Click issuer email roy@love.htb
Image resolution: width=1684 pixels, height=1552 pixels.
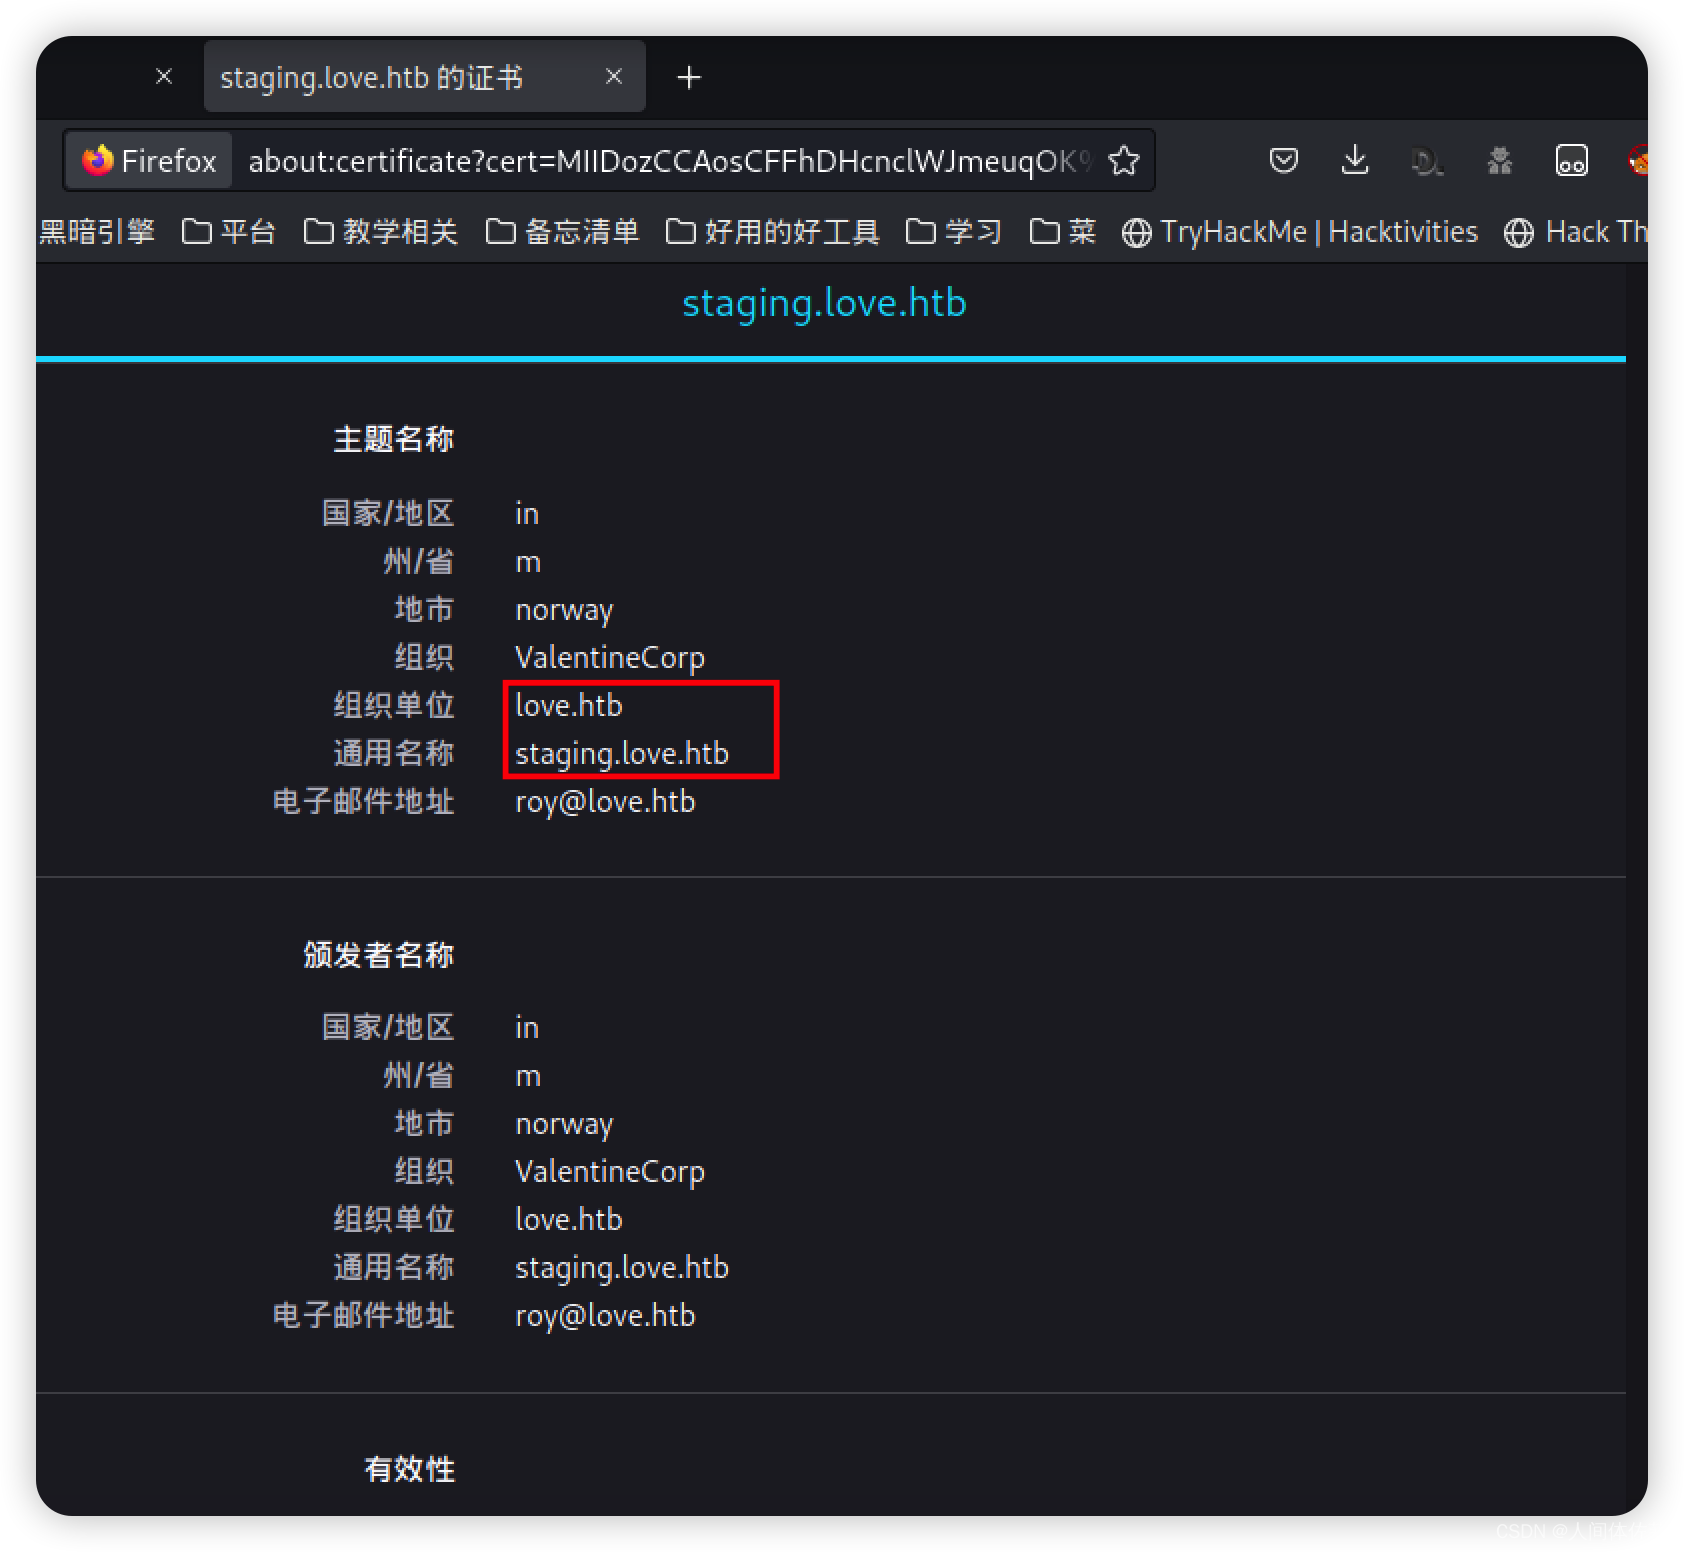pos(605,1315)
